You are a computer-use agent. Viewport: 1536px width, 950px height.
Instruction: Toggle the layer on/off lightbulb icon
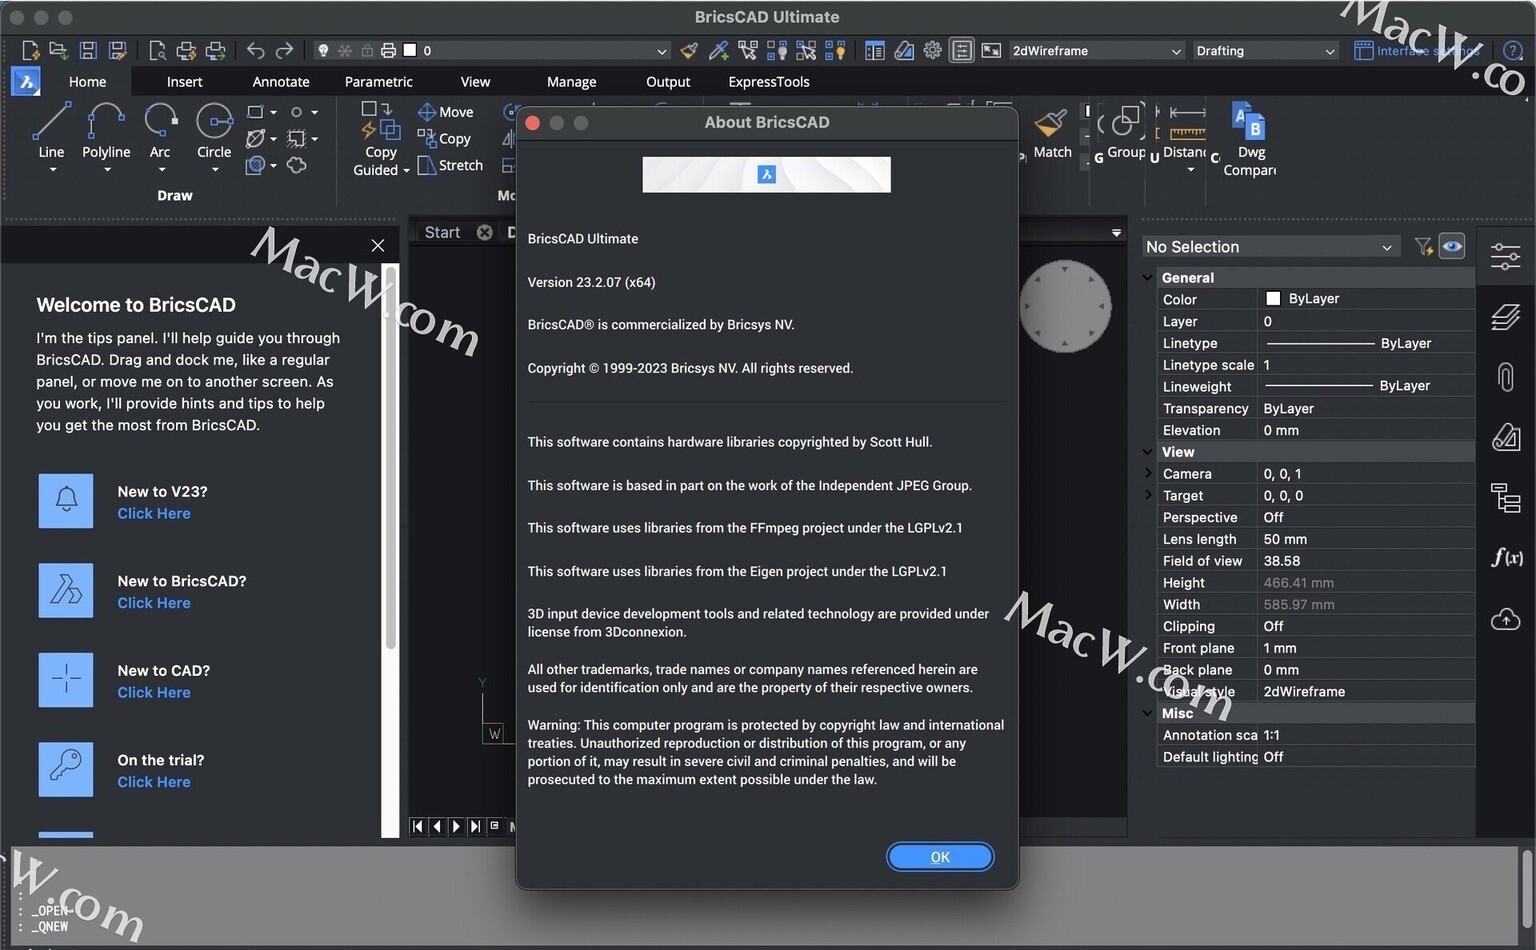coord(323,50)
